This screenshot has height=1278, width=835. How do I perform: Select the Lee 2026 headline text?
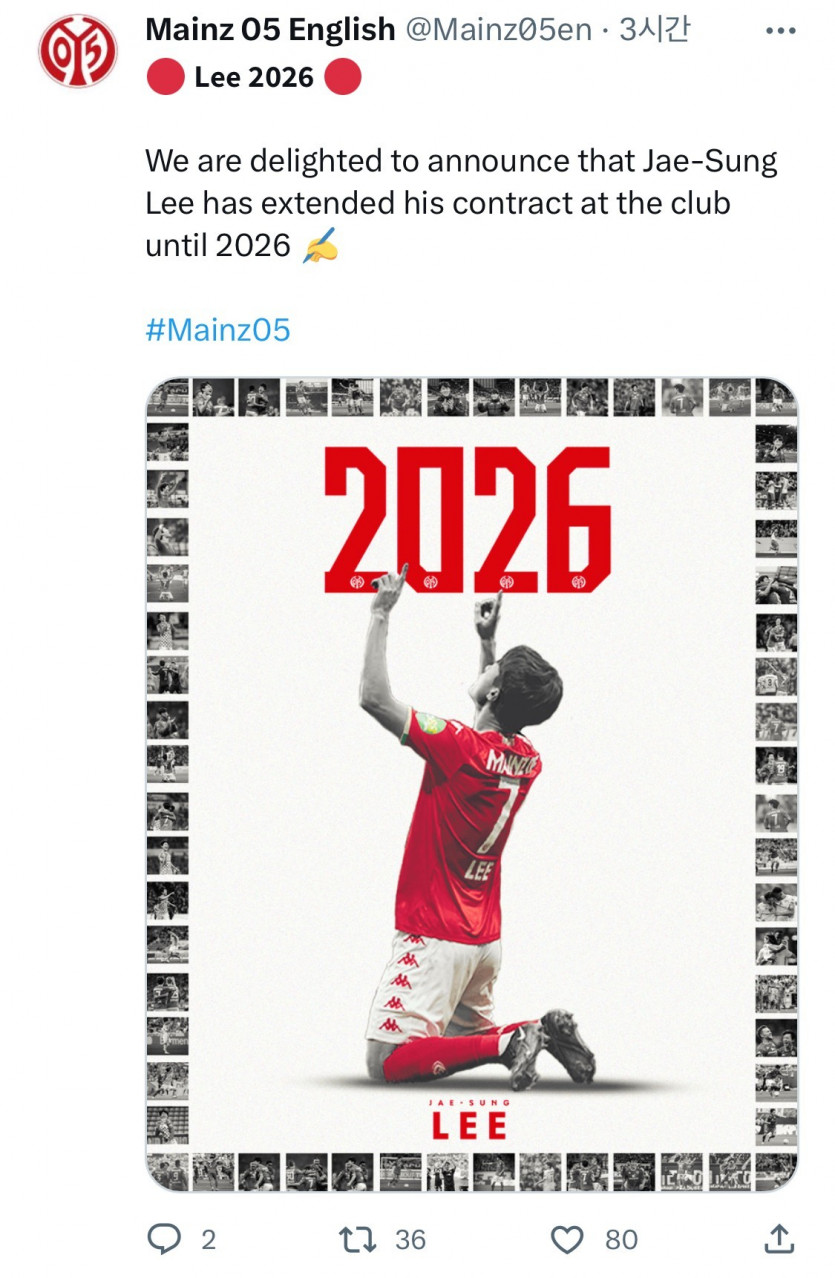tap(254, 77)
